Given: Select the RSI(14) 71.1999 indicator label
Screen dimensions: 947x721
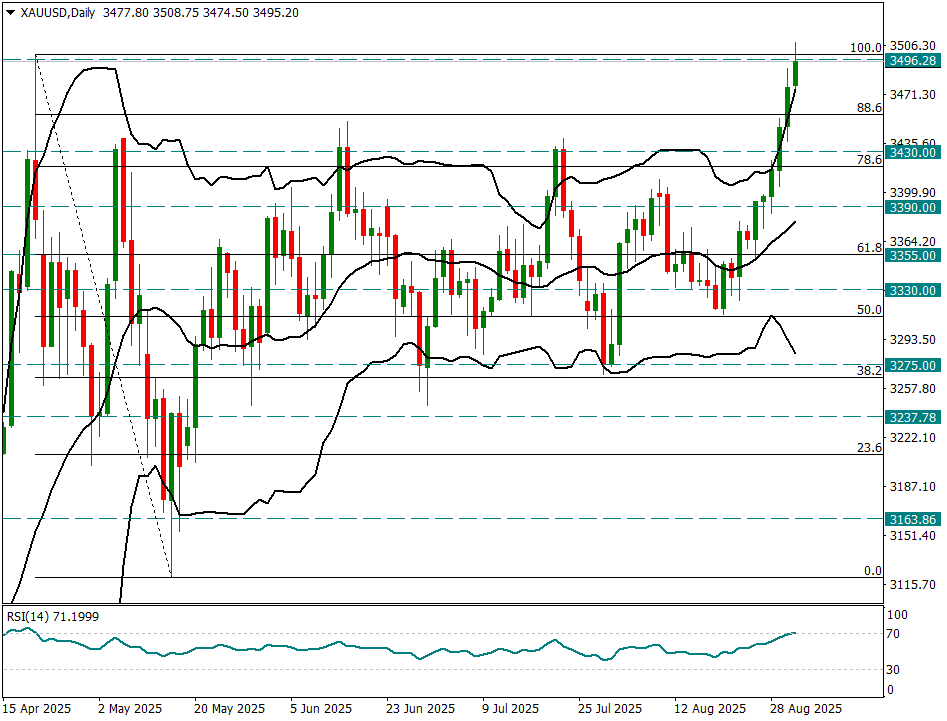Looking at the screenshot, I should [x=53, y=617].
